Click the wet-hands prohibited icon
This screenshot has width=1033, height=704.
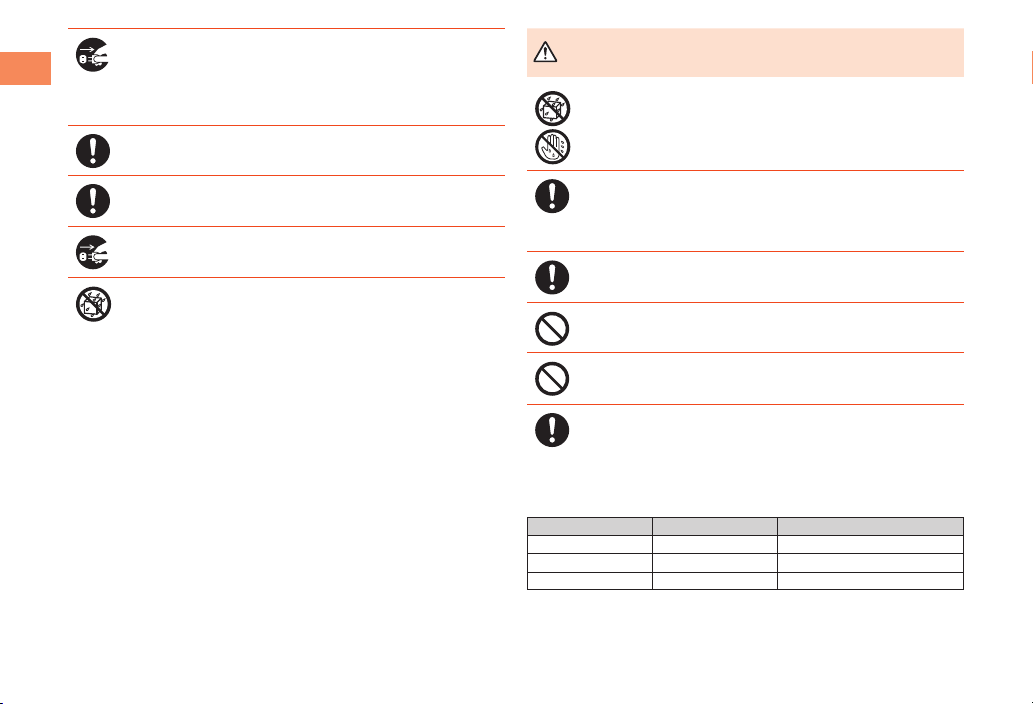552,147
